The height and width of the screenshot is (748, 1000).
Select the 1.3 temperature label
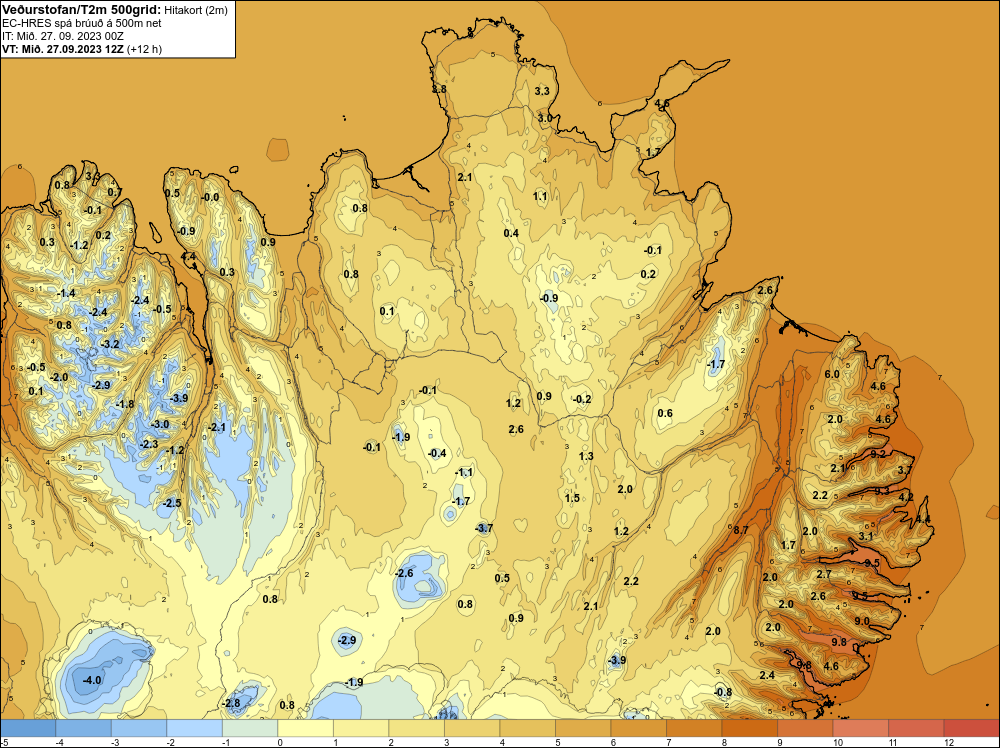585,456
